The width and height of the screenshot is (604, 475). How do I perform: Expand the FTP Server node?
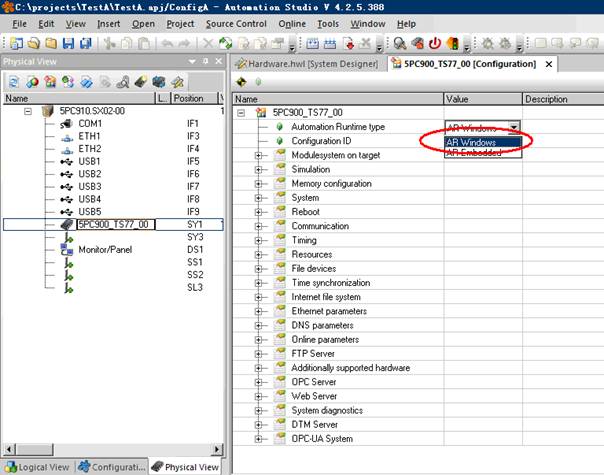259,354
